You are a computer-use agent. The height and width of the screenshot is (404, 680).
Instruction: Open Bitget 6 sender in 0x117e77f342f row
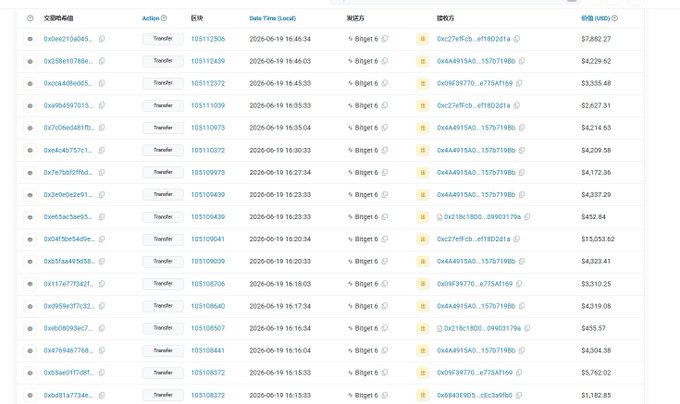[x=366, y=284]
